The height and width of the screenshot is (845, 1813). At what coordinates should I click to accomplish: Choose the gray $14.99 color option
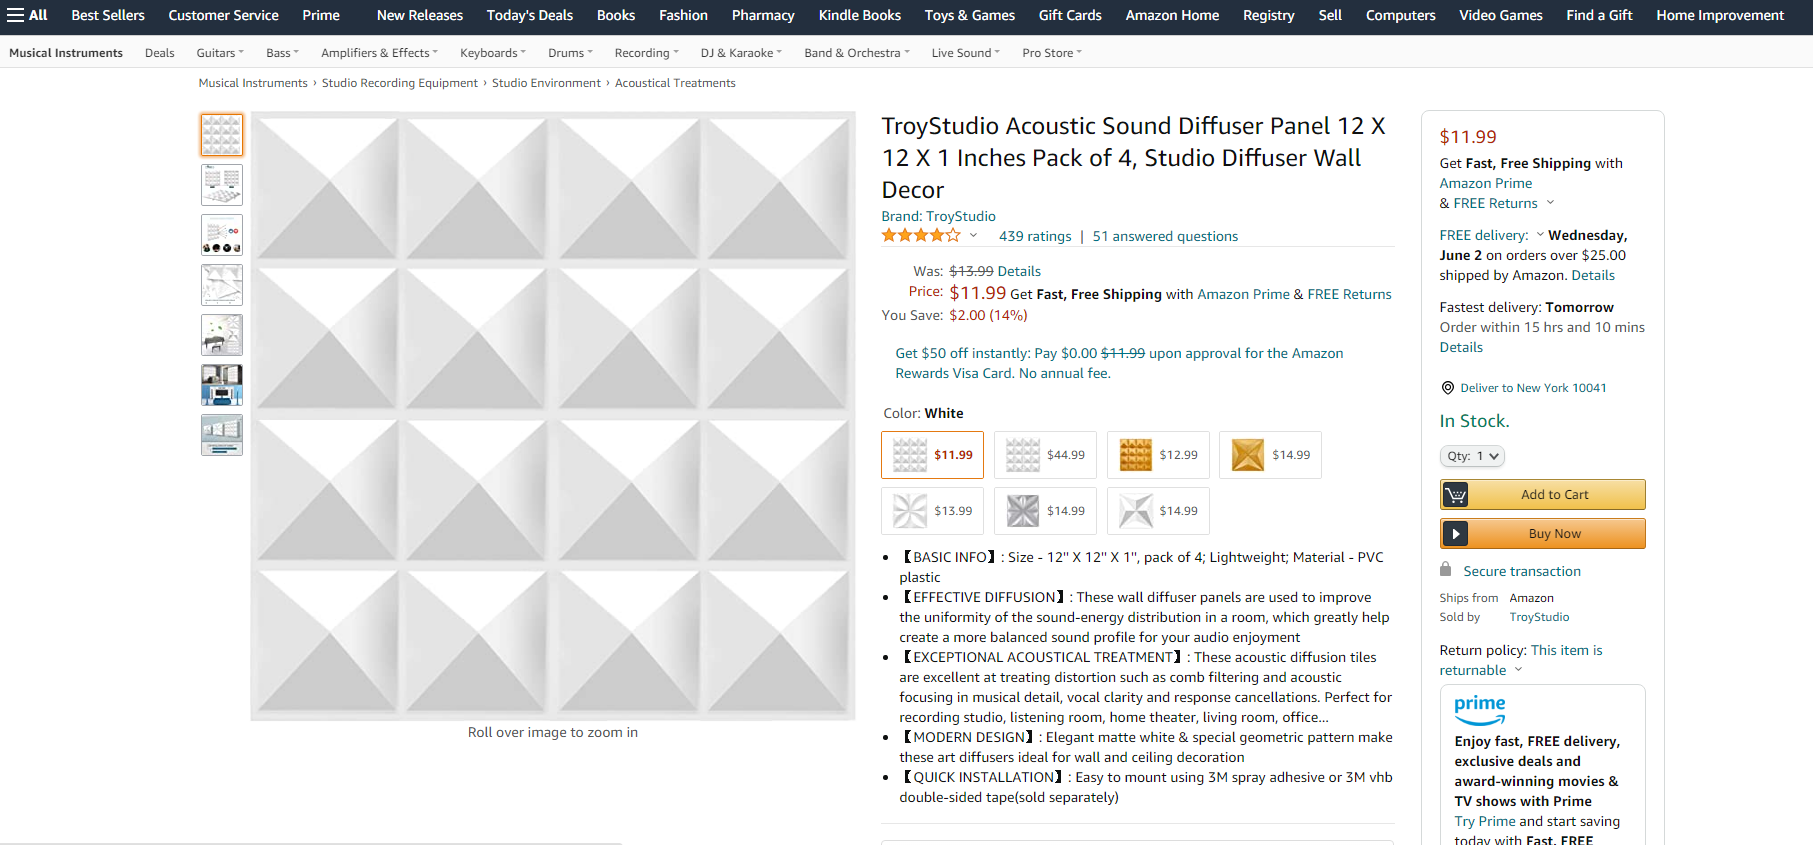click(x=1045, y=511)
